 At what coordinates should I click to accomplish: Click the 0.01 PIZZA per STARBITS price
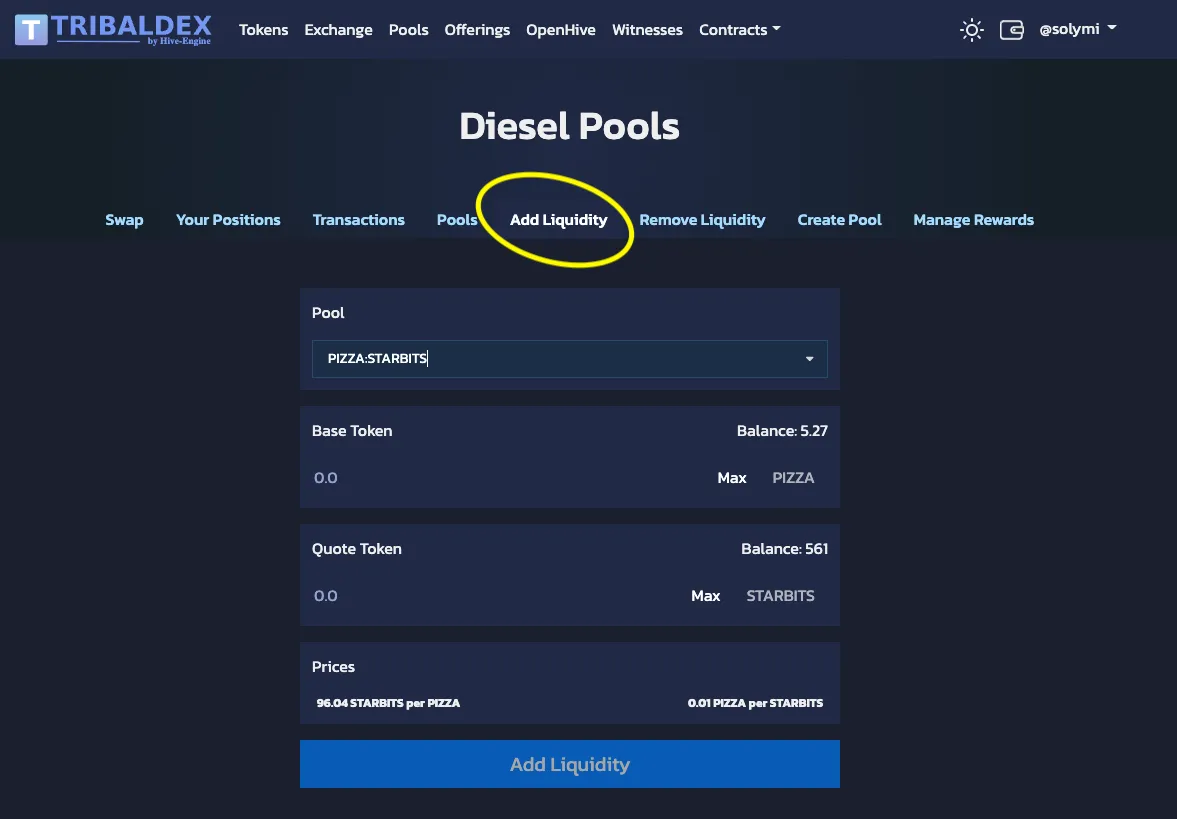(x=755, y=703)
